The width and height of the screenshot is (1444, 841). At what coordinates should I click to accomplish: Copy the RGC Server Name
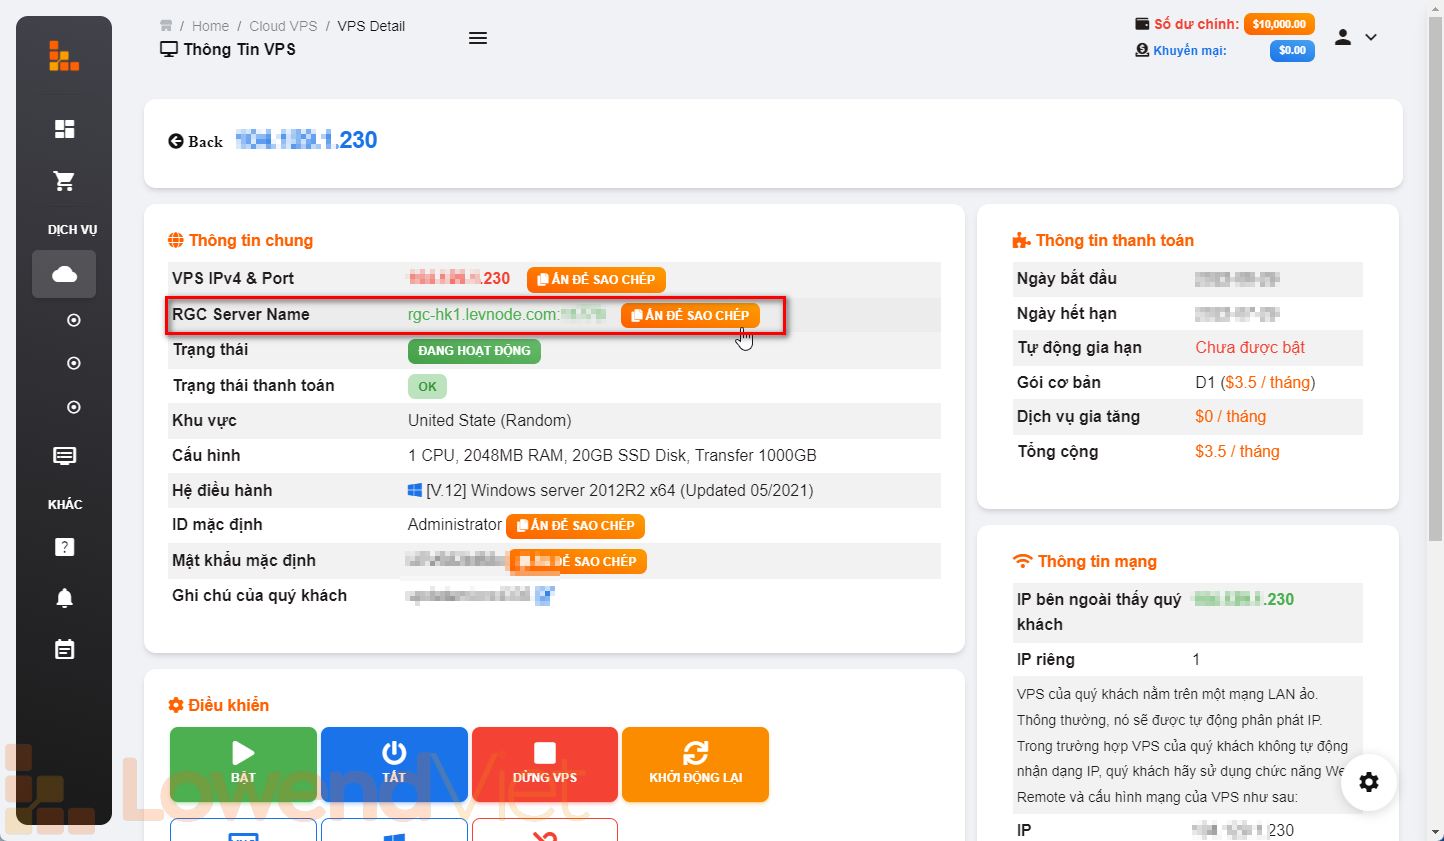(690, 315)
